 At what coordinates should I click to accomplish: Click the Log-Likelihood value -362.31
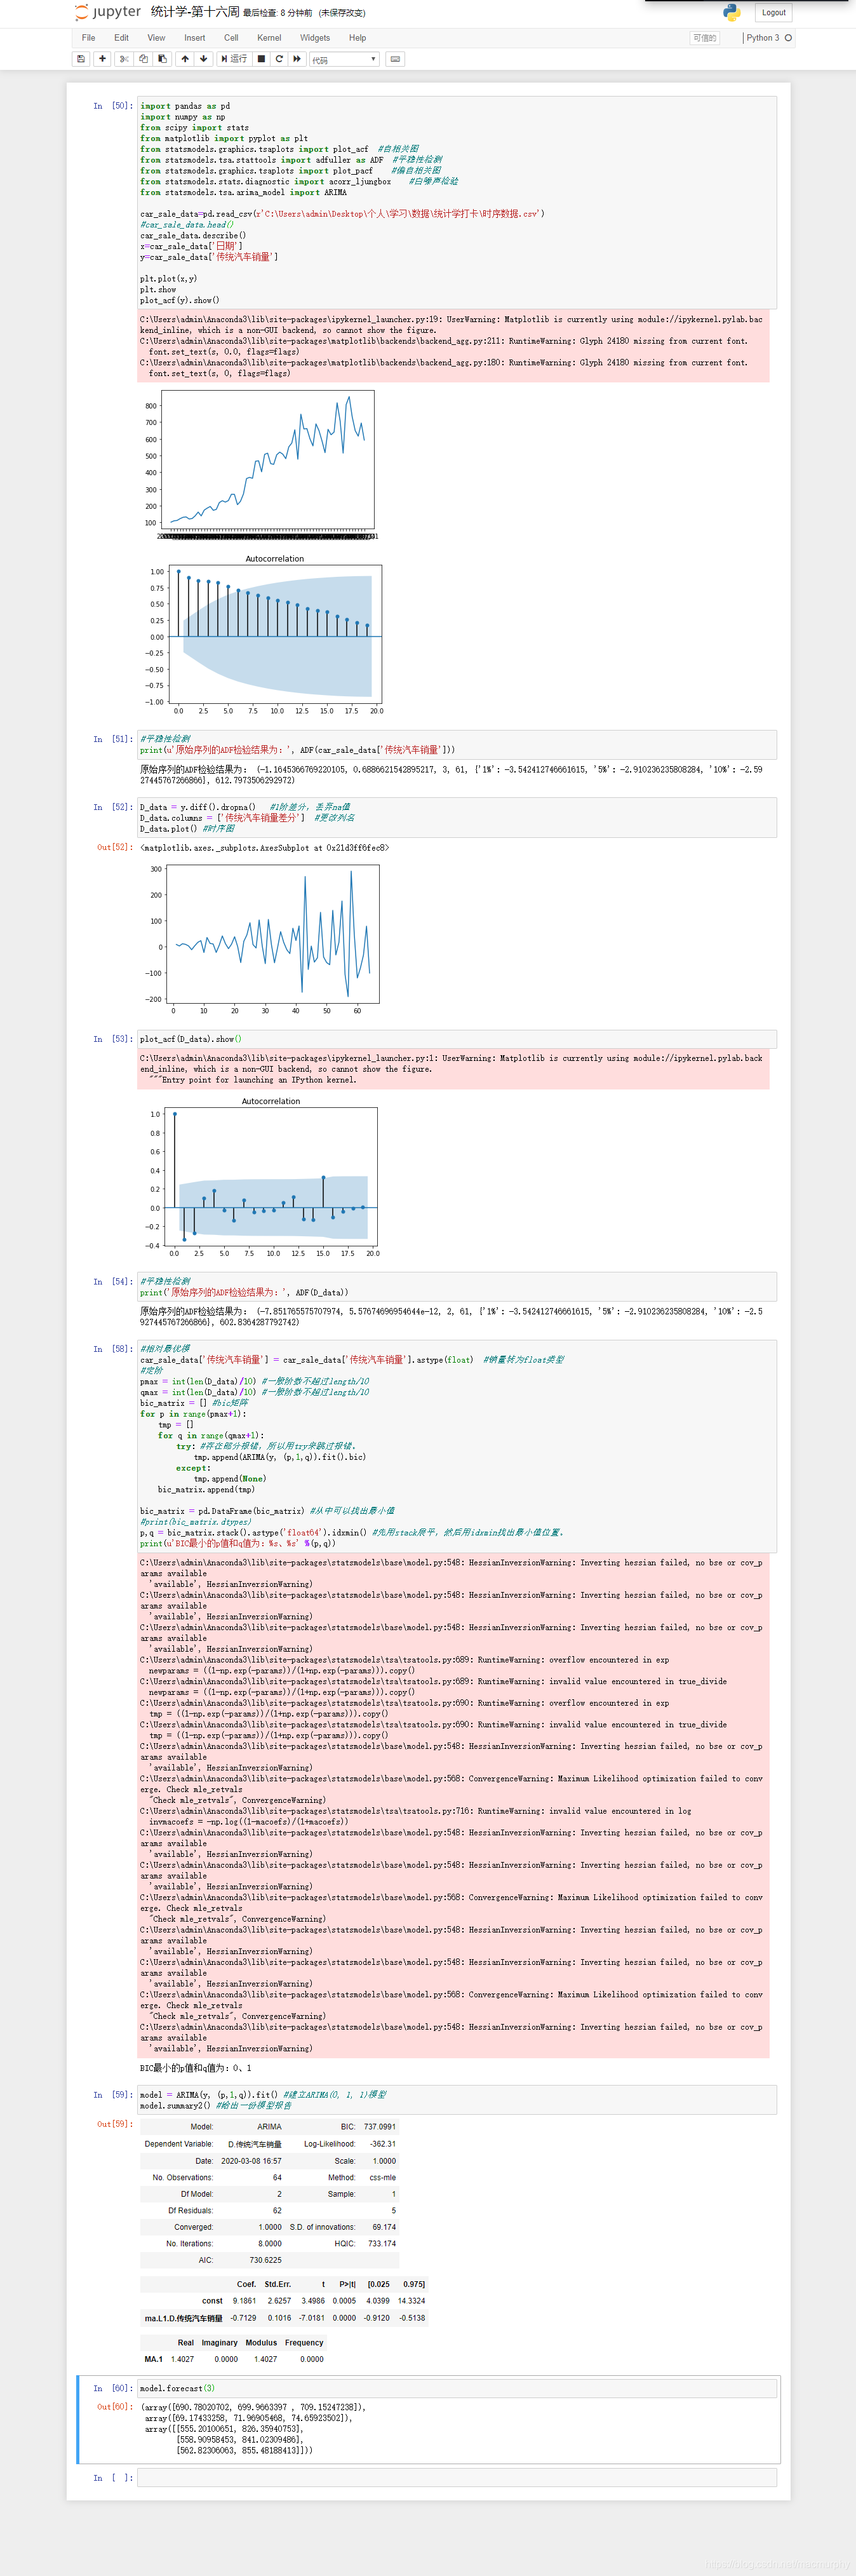pyautogui.click(x=383, y=2143)
